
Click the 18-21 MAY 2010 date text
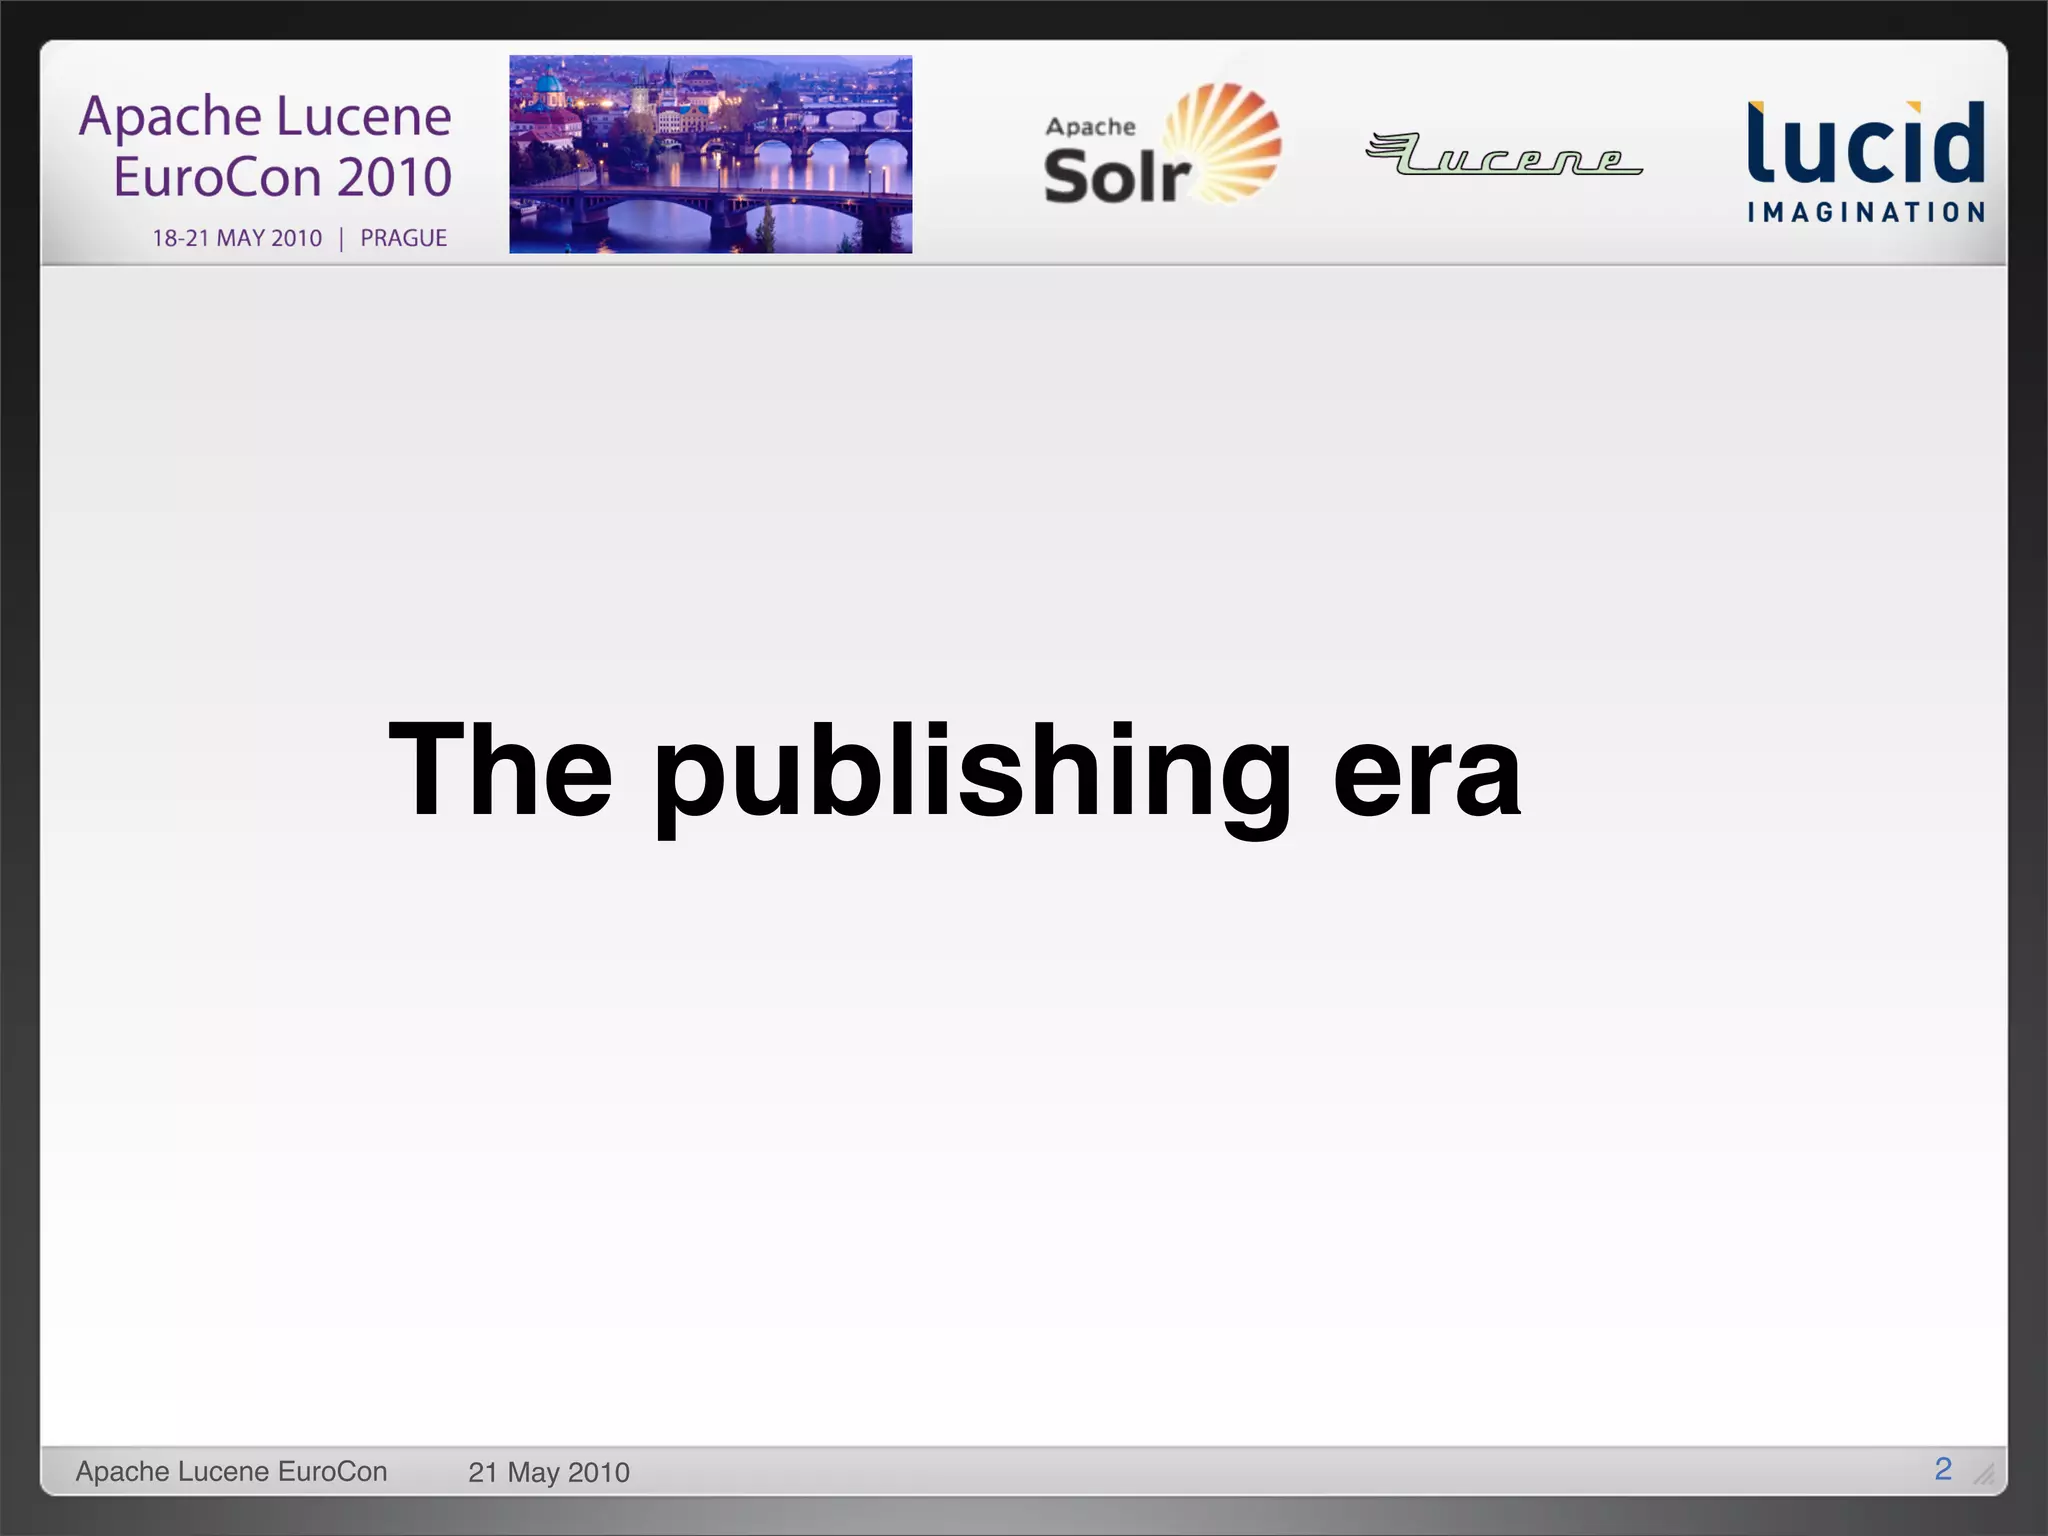237,238
